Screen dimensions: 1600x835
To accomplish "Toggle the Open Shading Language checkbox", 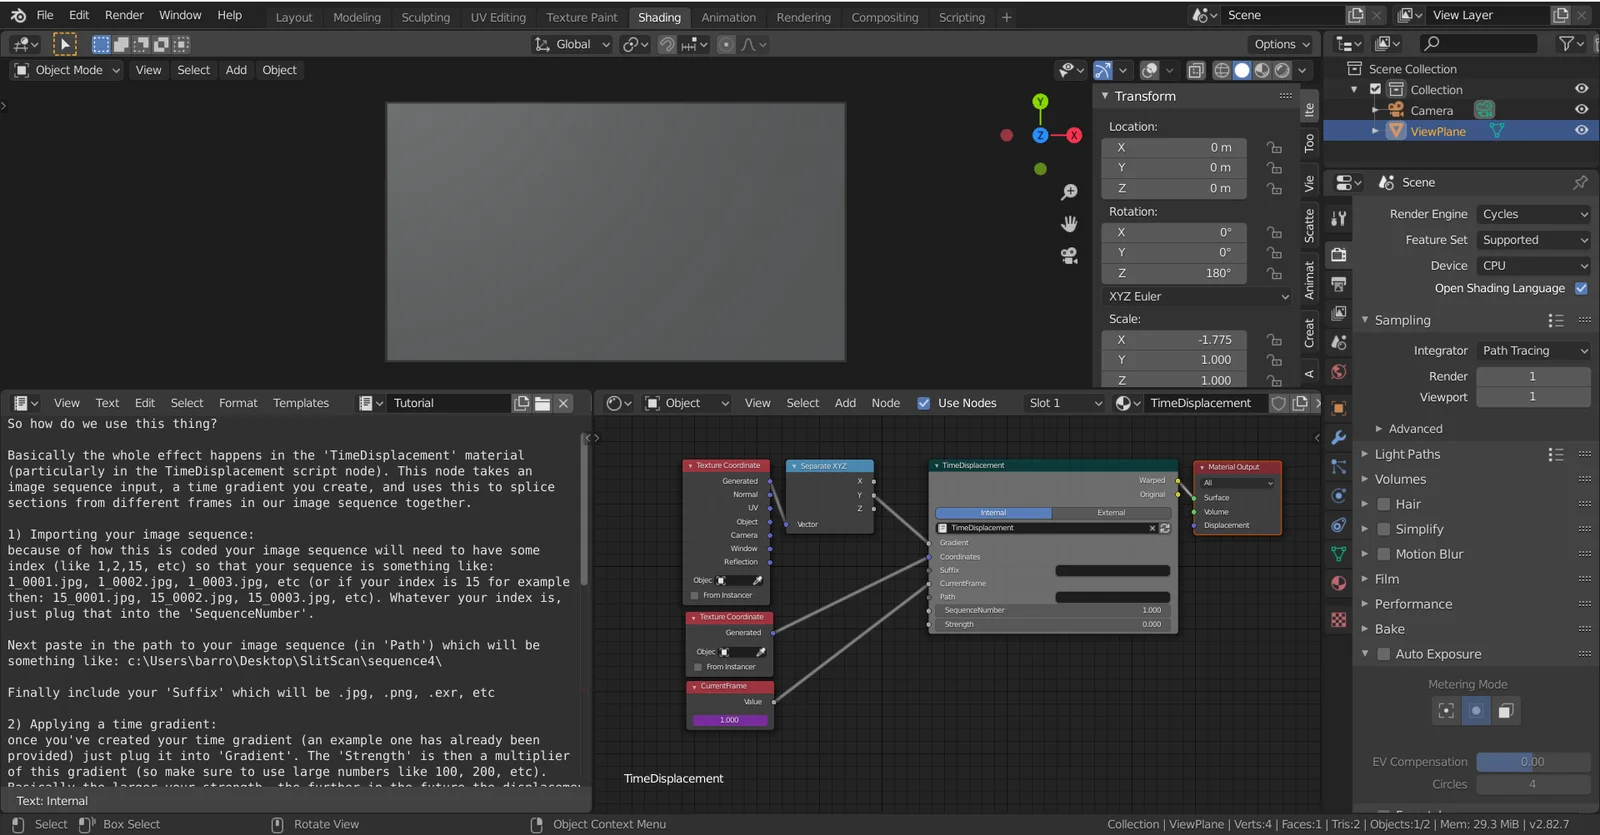I will point(1581,288).
